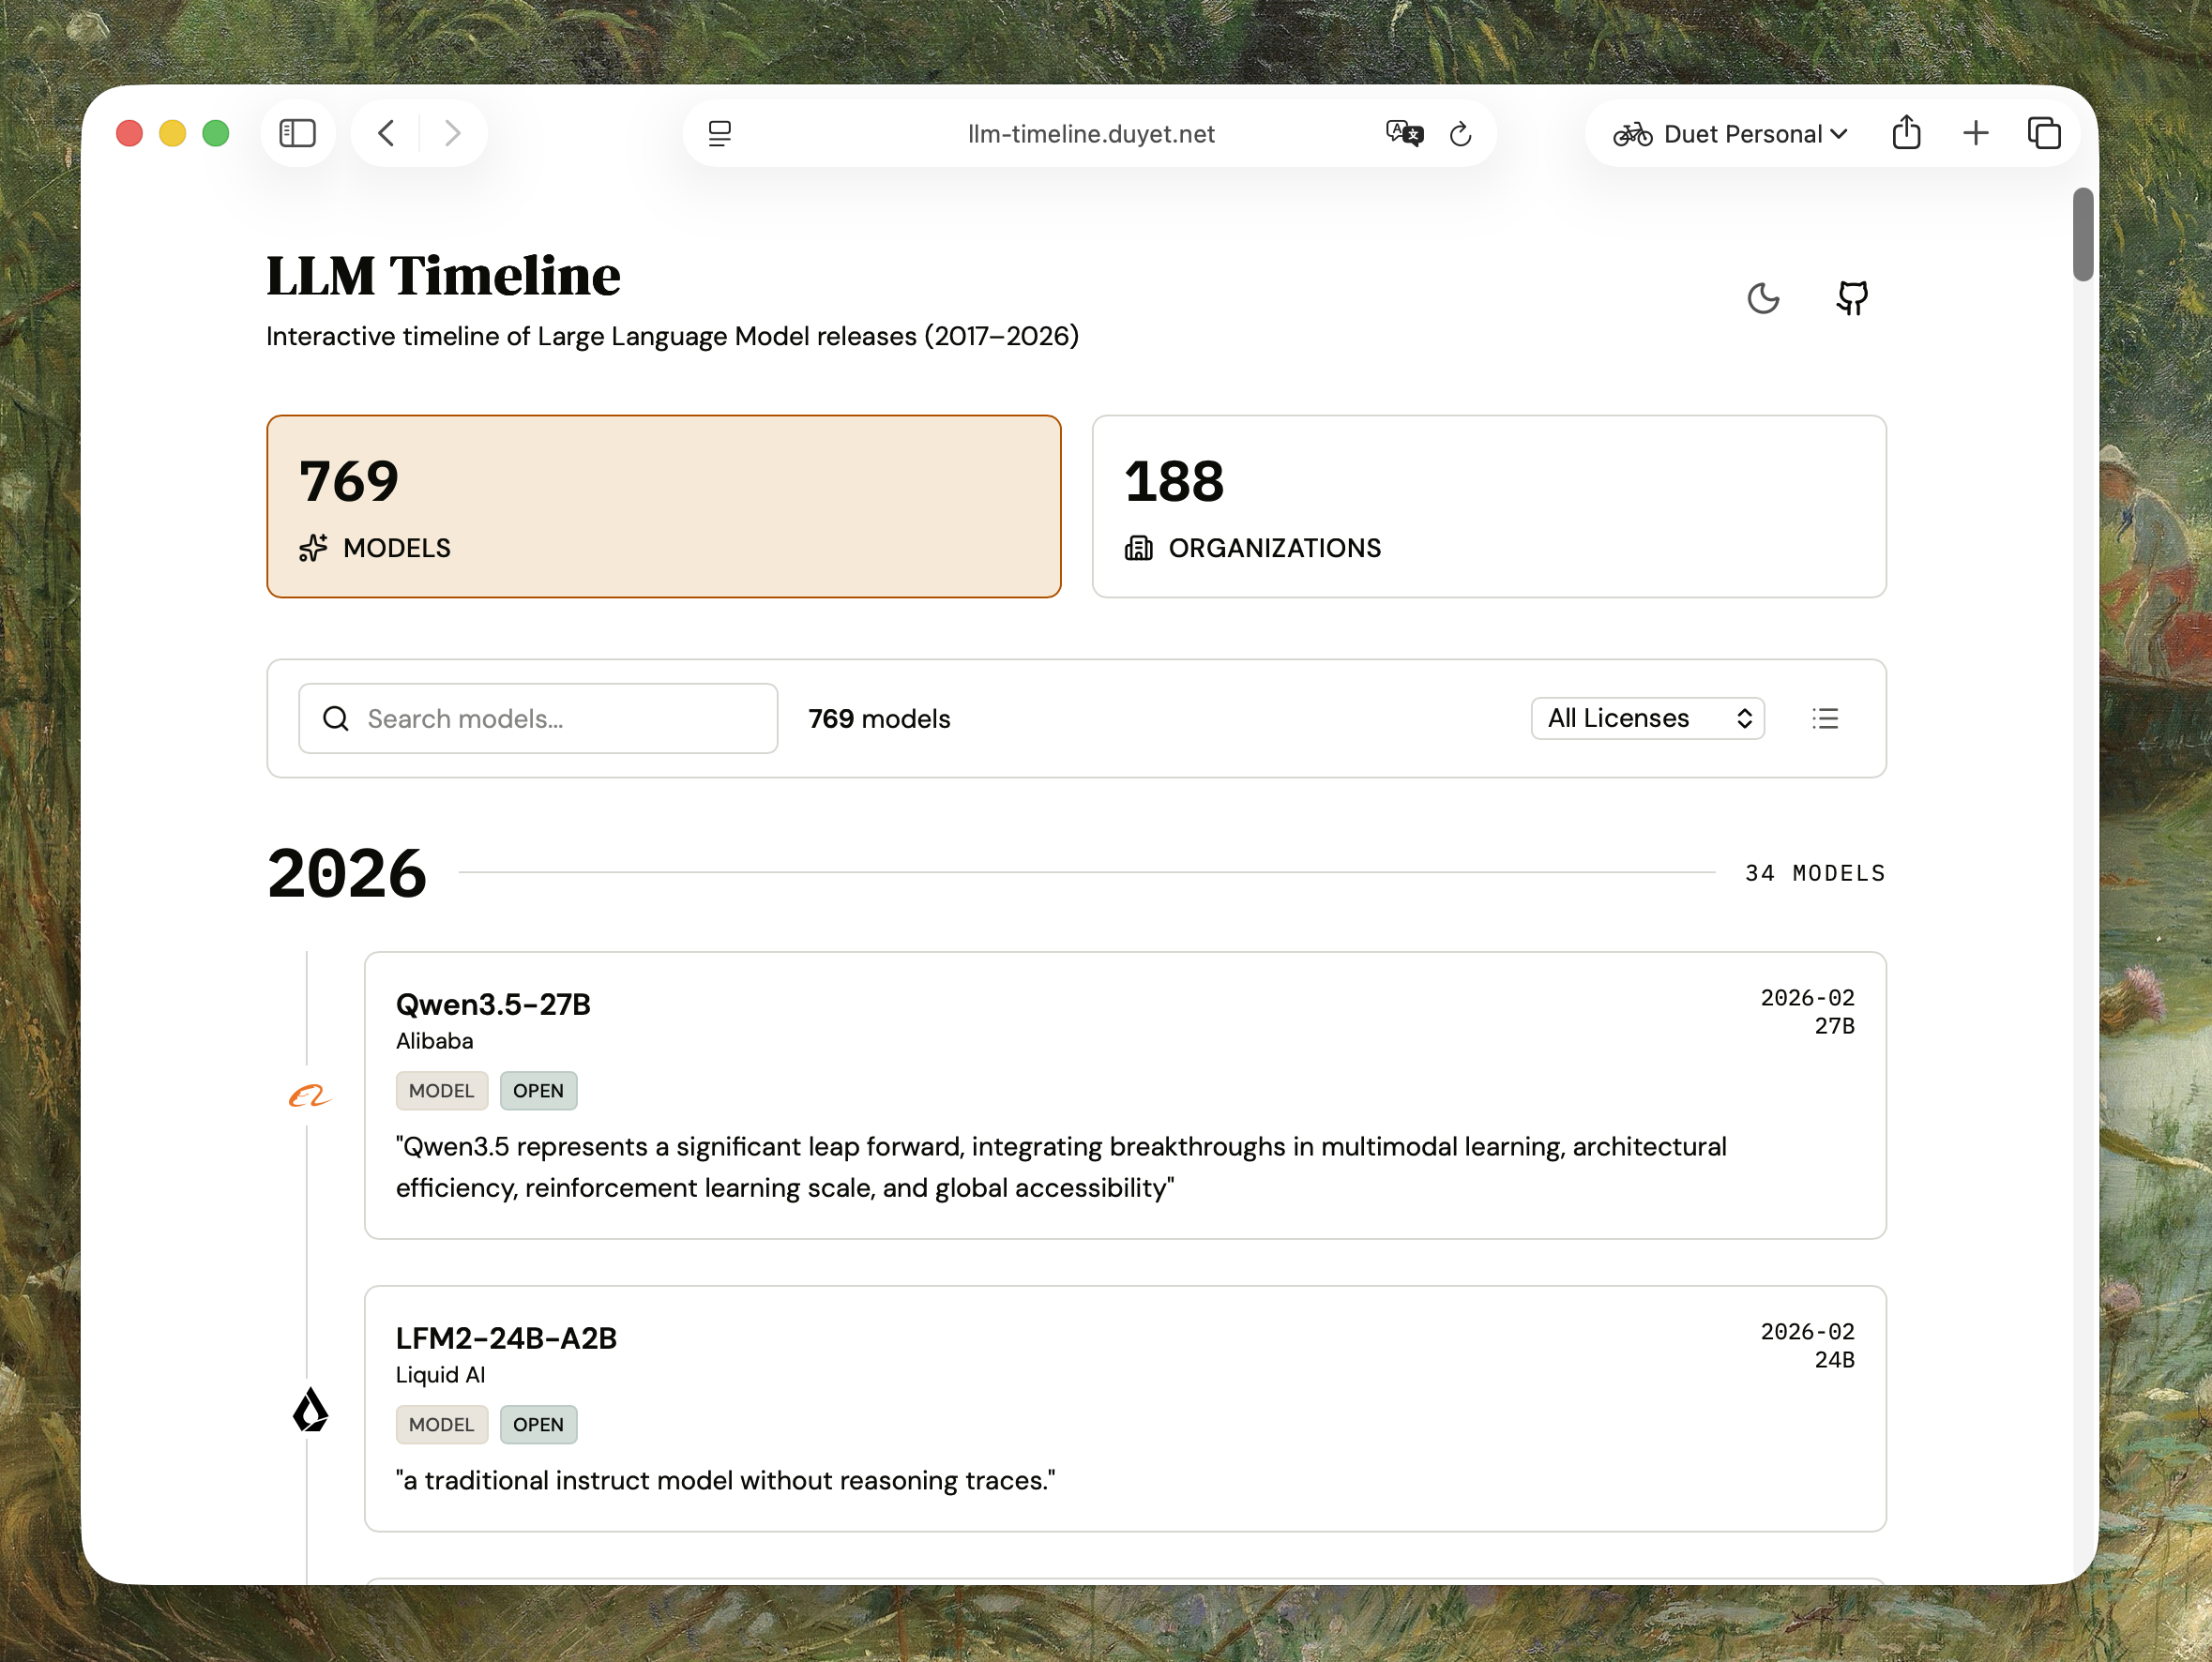Click the page translate icon
The height and width of the screenshot is (1662, 2212).
(x=1404, y=133)
